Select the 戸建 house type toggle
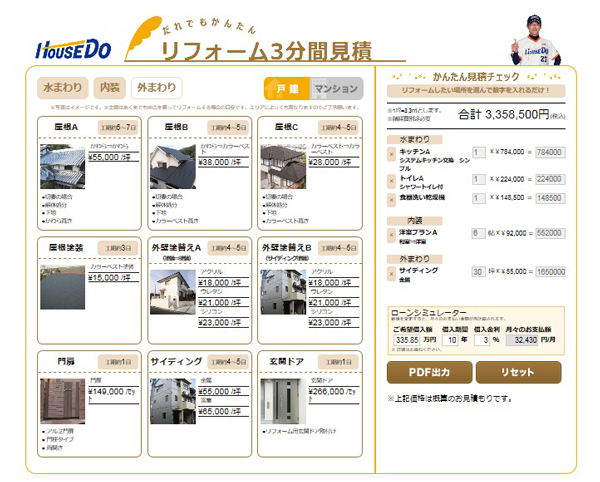The height and width of the screenshot is (482, 600). [x=286, y=88]
